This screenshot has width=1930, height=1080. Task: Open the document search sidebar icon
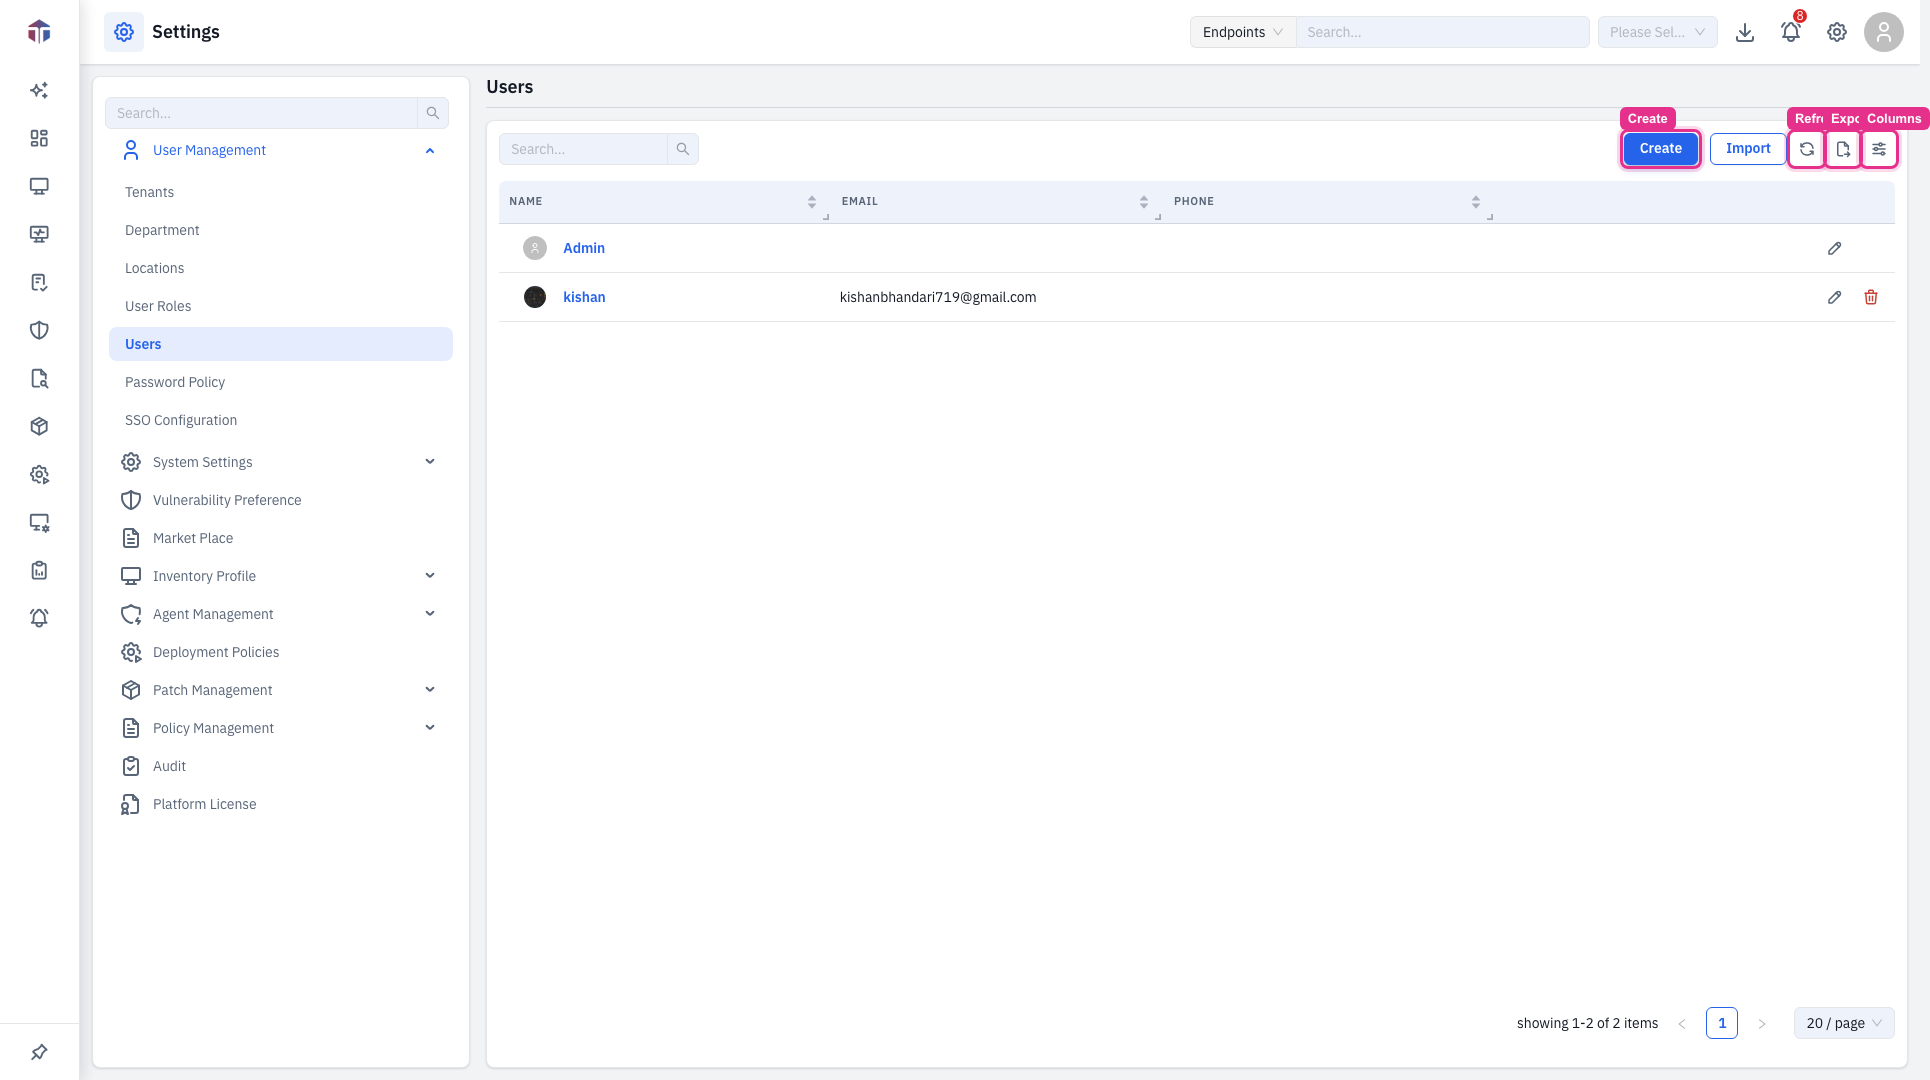pyautogui.click(x=39, y=378)
